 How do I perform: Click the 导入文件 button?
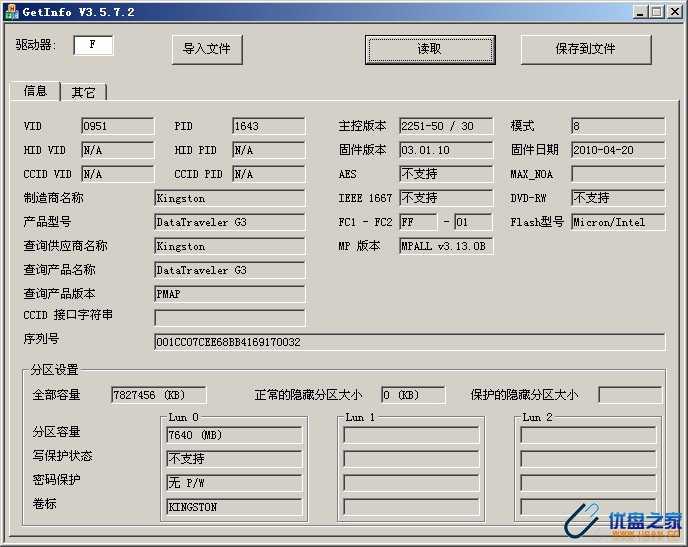tap(207, 50)
